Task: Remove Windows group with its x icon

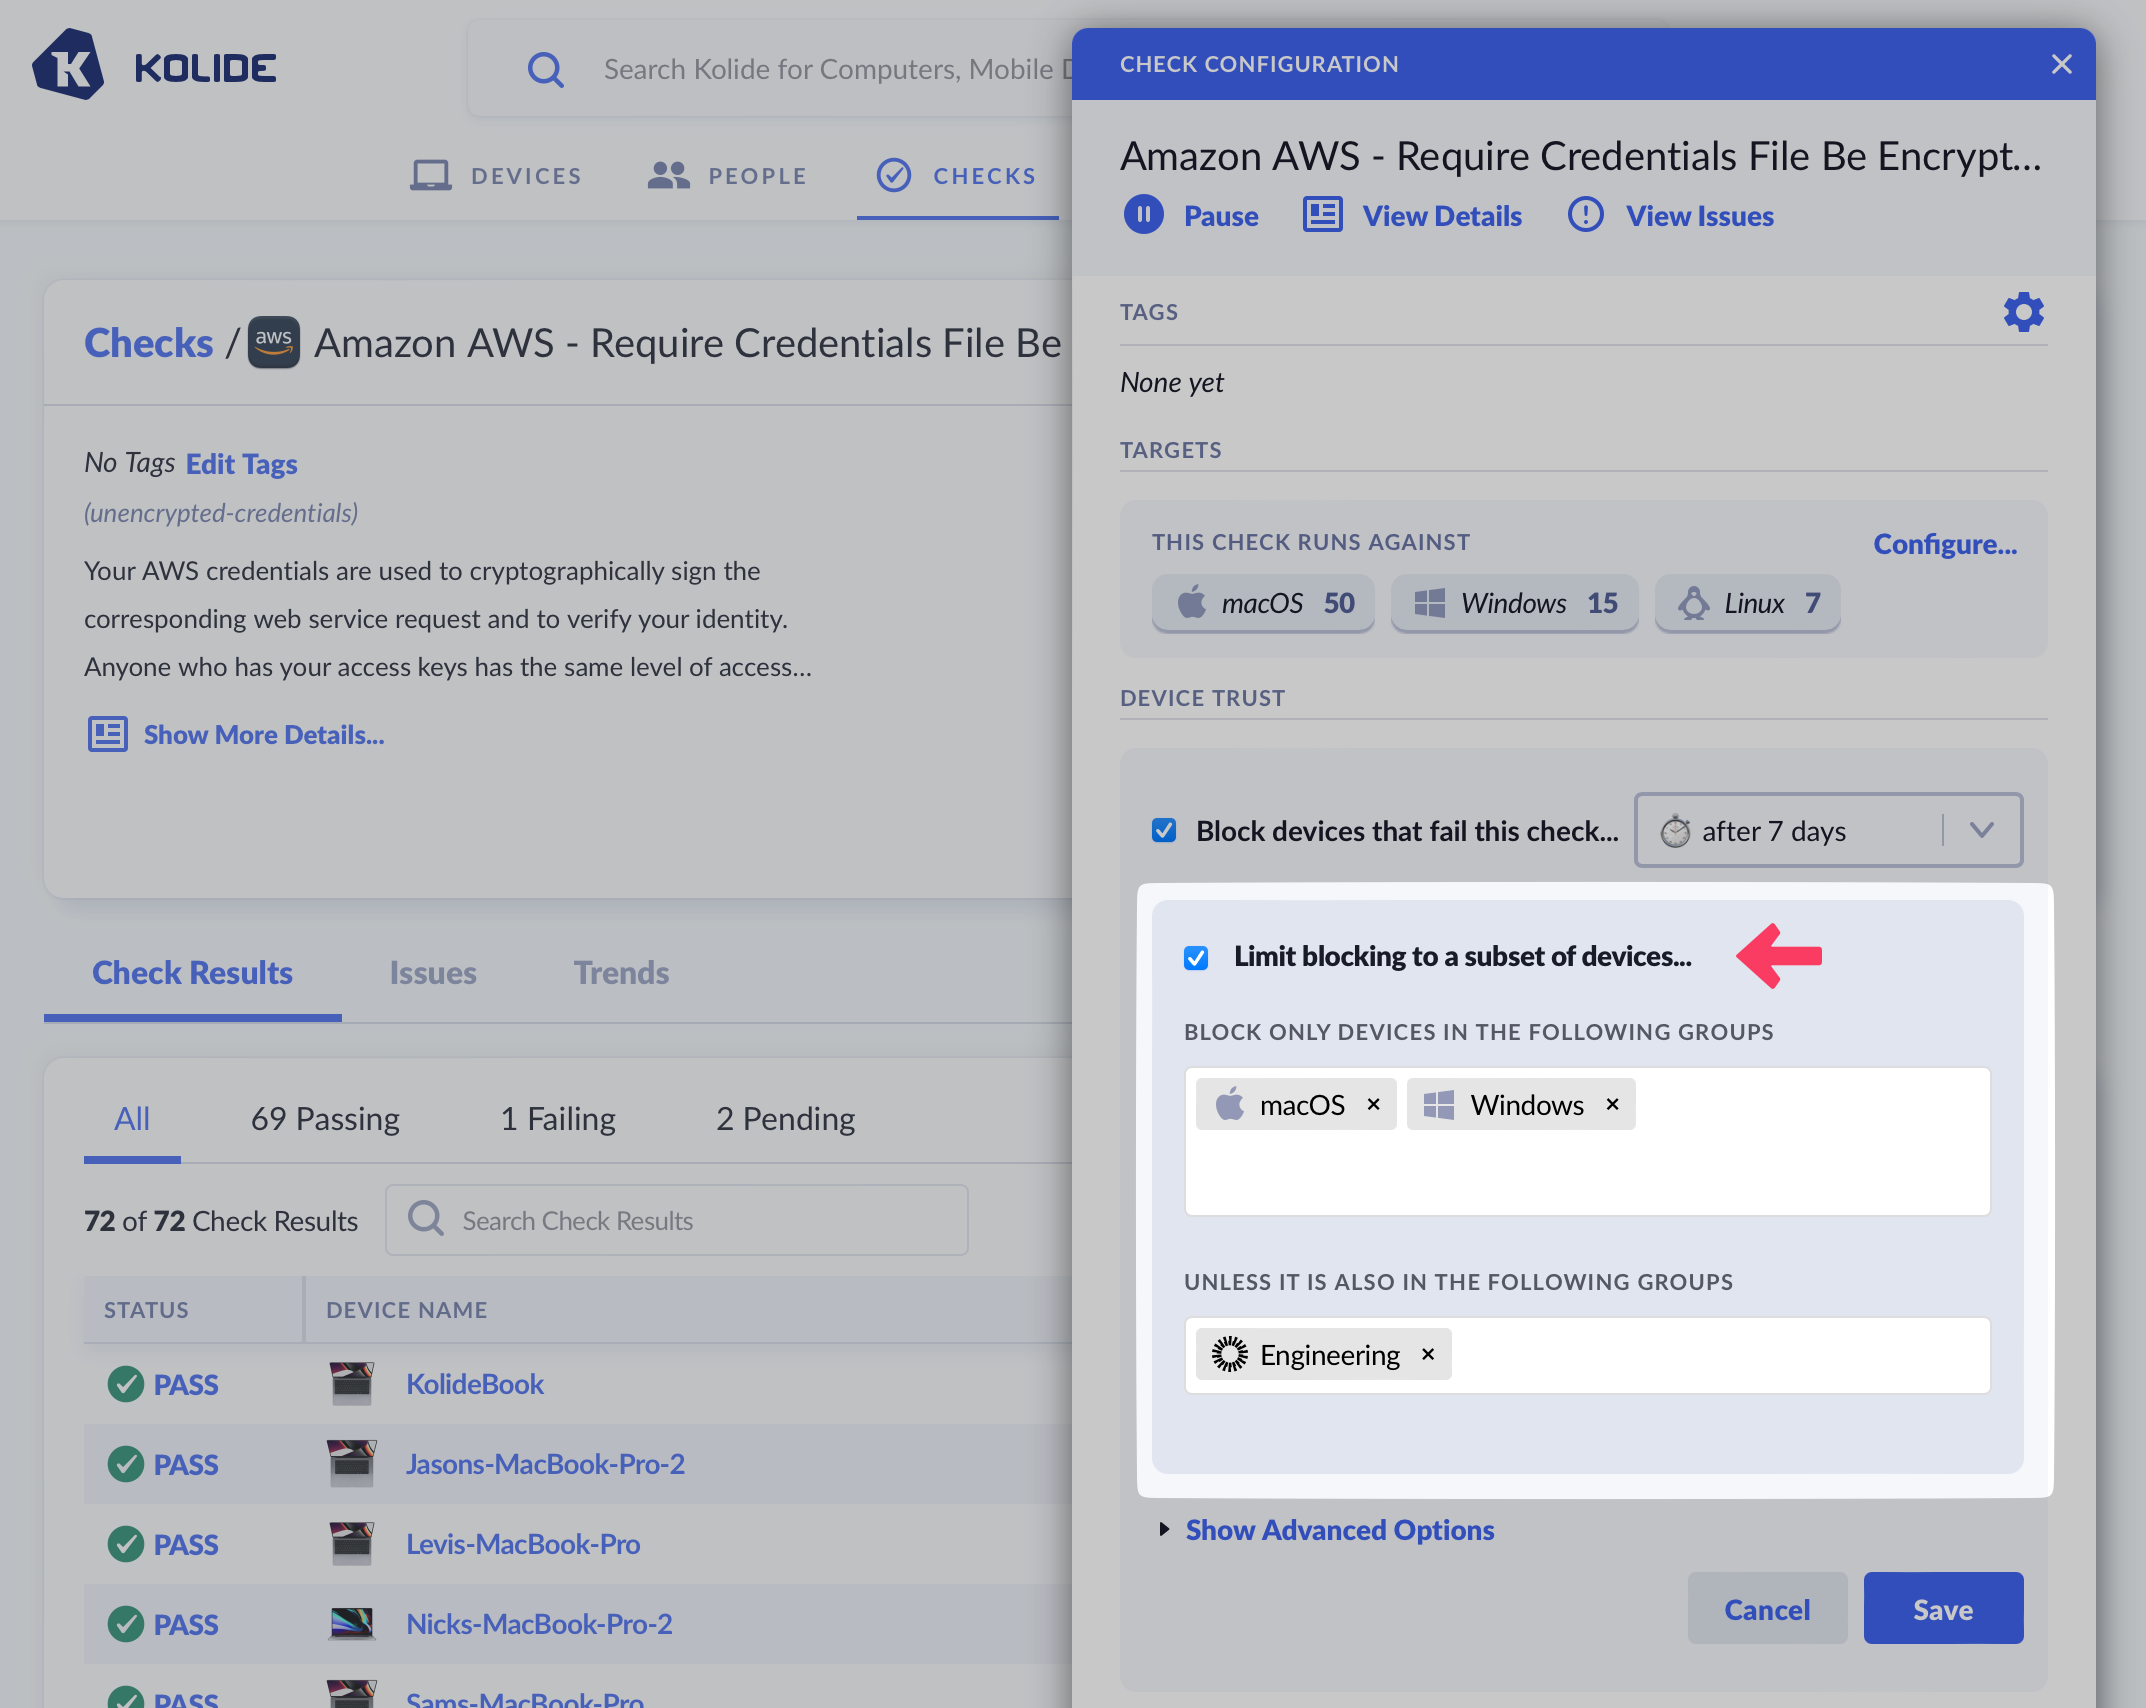Action: pos(1612,1104)
